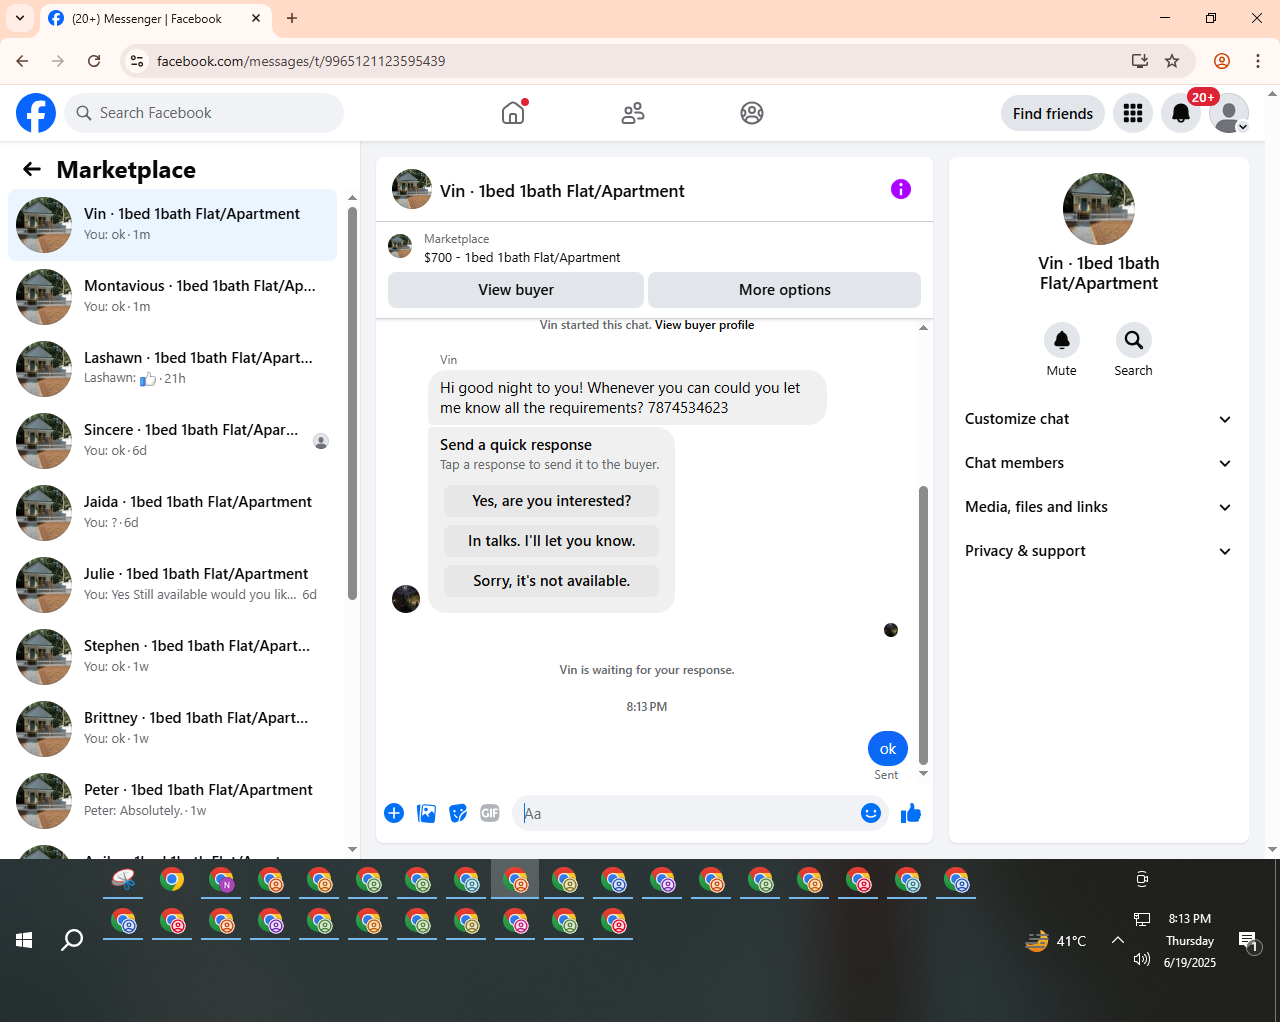Show hidden system tray icons chevron
Image resolution: width=1280 pixels, height=1022 pixels.
1118,940
